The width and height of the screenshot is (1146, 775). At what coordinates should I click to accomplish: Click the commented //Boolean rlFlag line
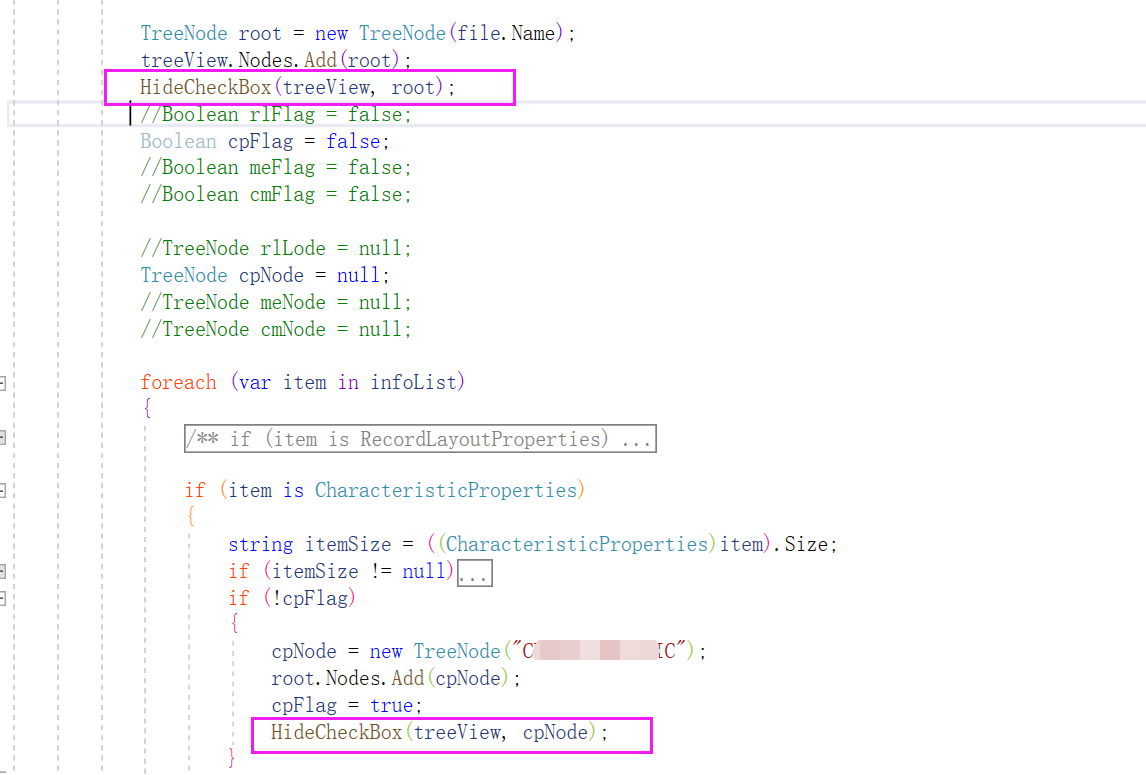click(277, 114)
